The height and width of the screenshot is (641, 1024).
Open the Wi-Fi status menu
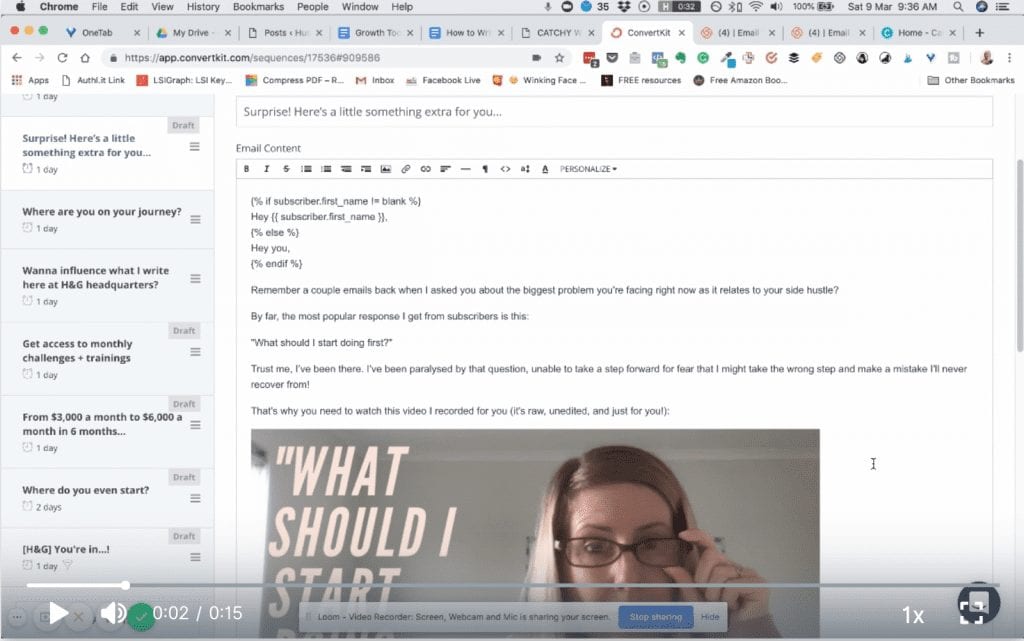pyautogui.click(x=756, y=7)
